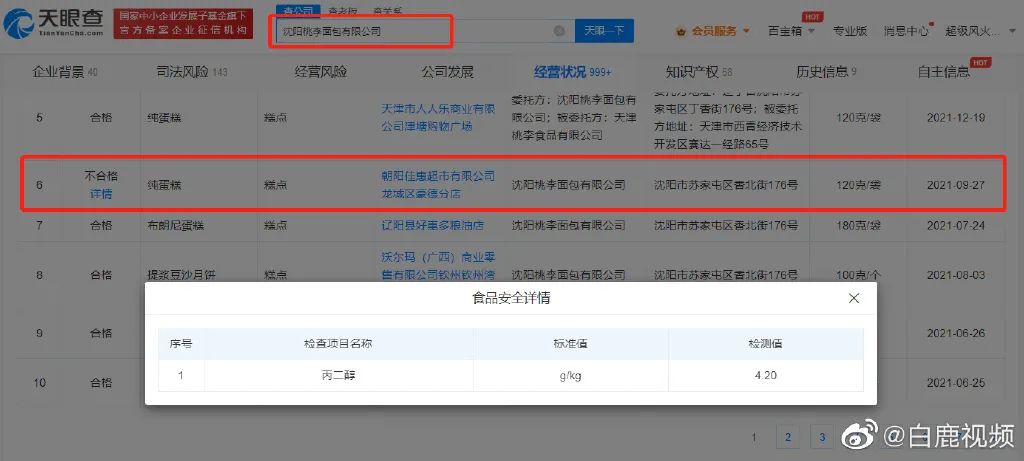Open 天津市人人乐商业有限公司 store link
The image size is (1024, 461).
(x=438, y=118)
